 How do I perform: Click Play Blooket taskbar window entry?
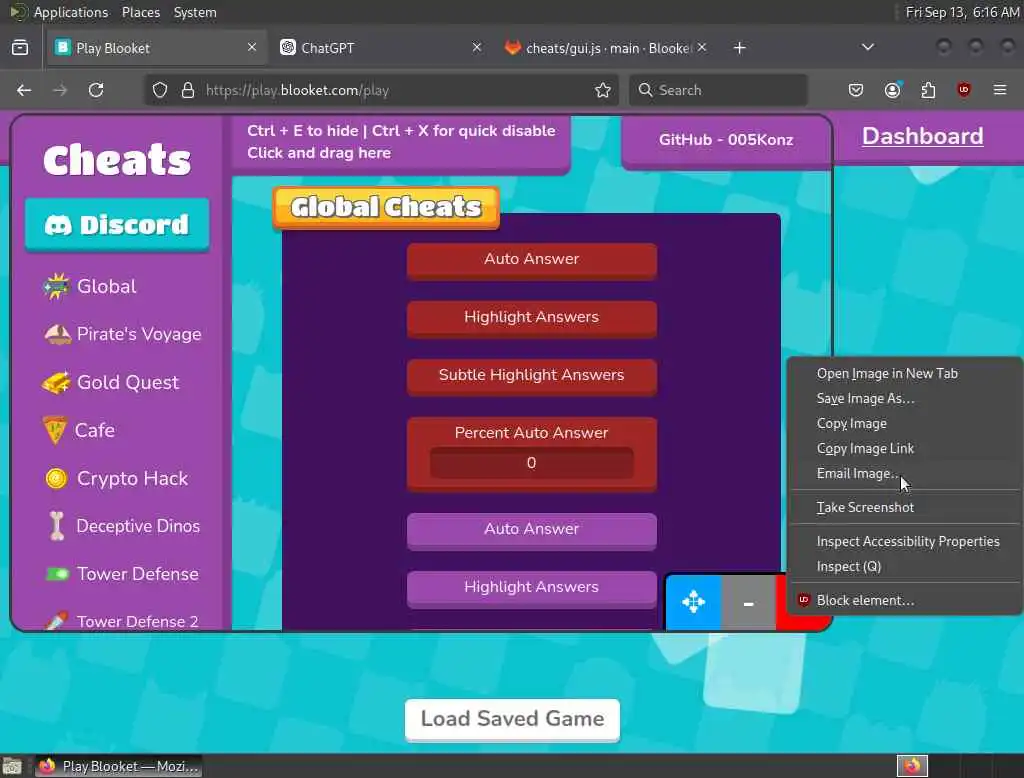pyautogui.click(x=119, y=766)
